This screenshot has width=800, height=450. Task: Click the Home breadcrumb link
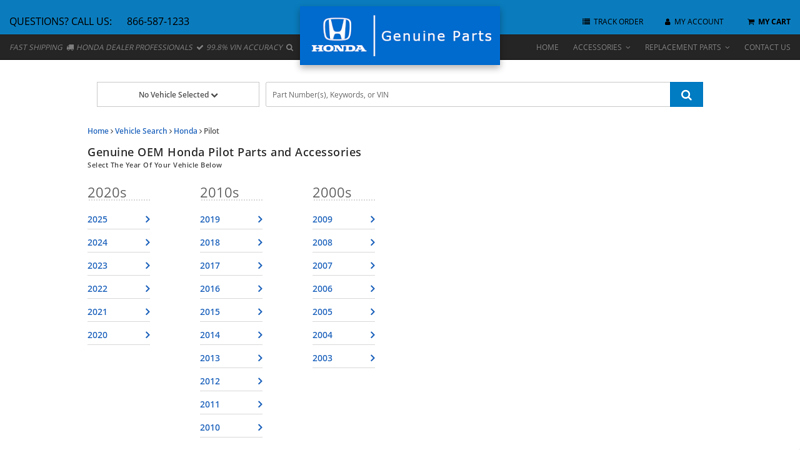click(x=98, y=131)
